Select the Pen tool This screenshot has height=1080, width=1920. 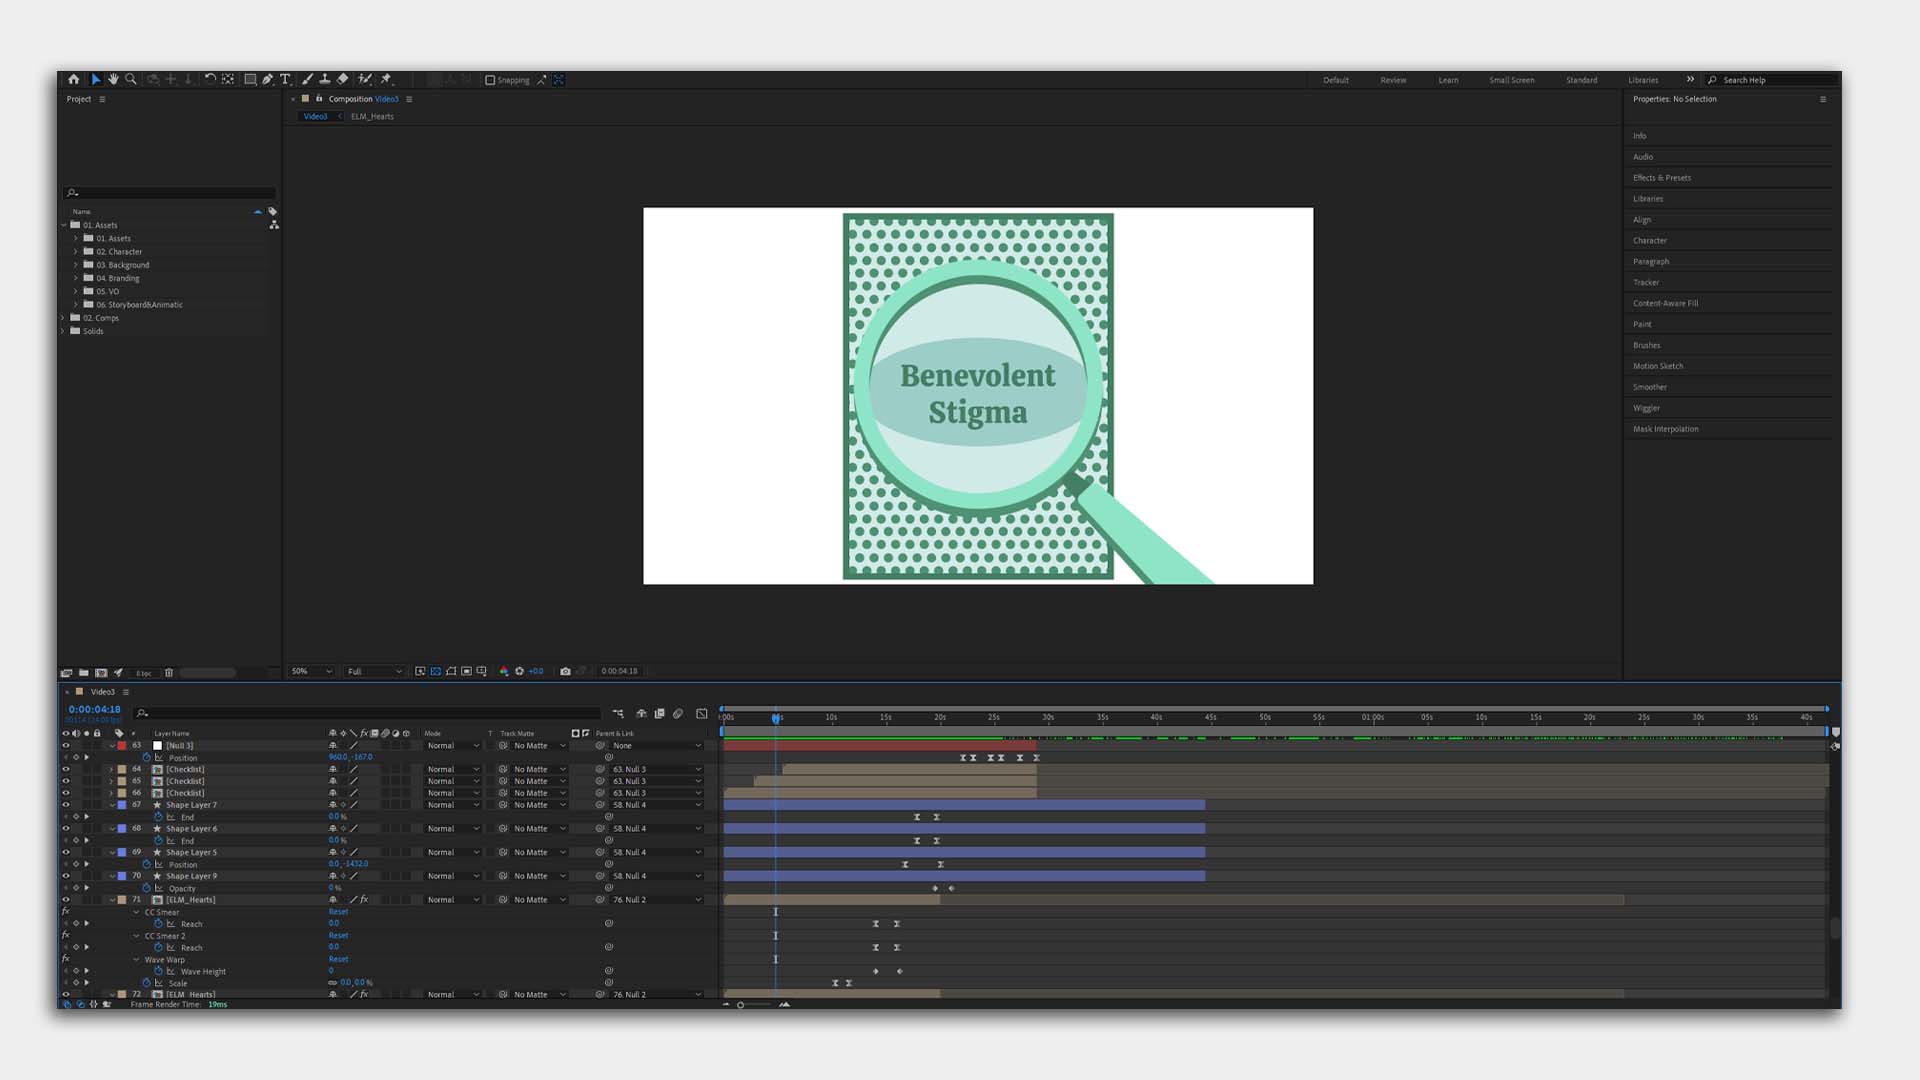268,79
